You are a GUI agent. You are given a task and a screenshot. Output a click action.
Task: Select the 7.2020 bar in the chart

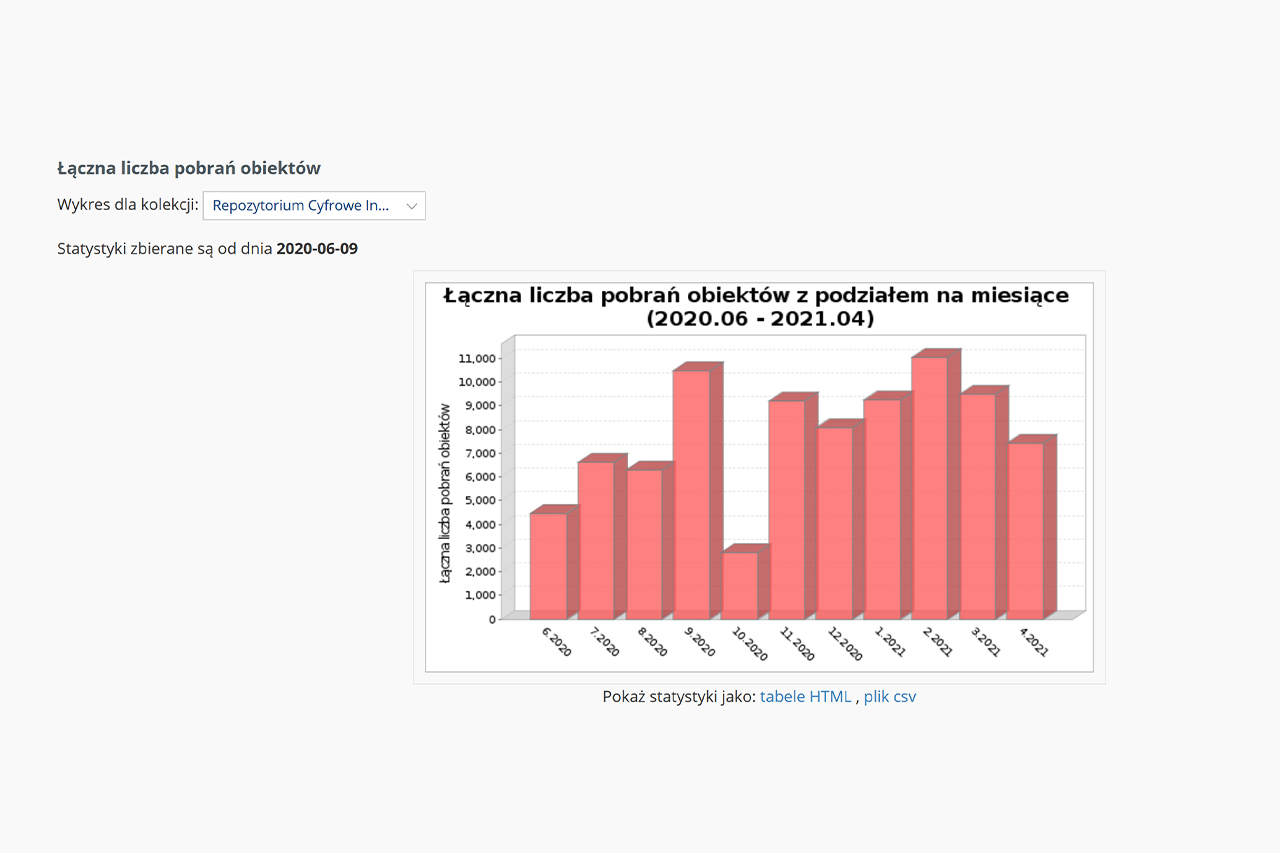pos(596,540)
